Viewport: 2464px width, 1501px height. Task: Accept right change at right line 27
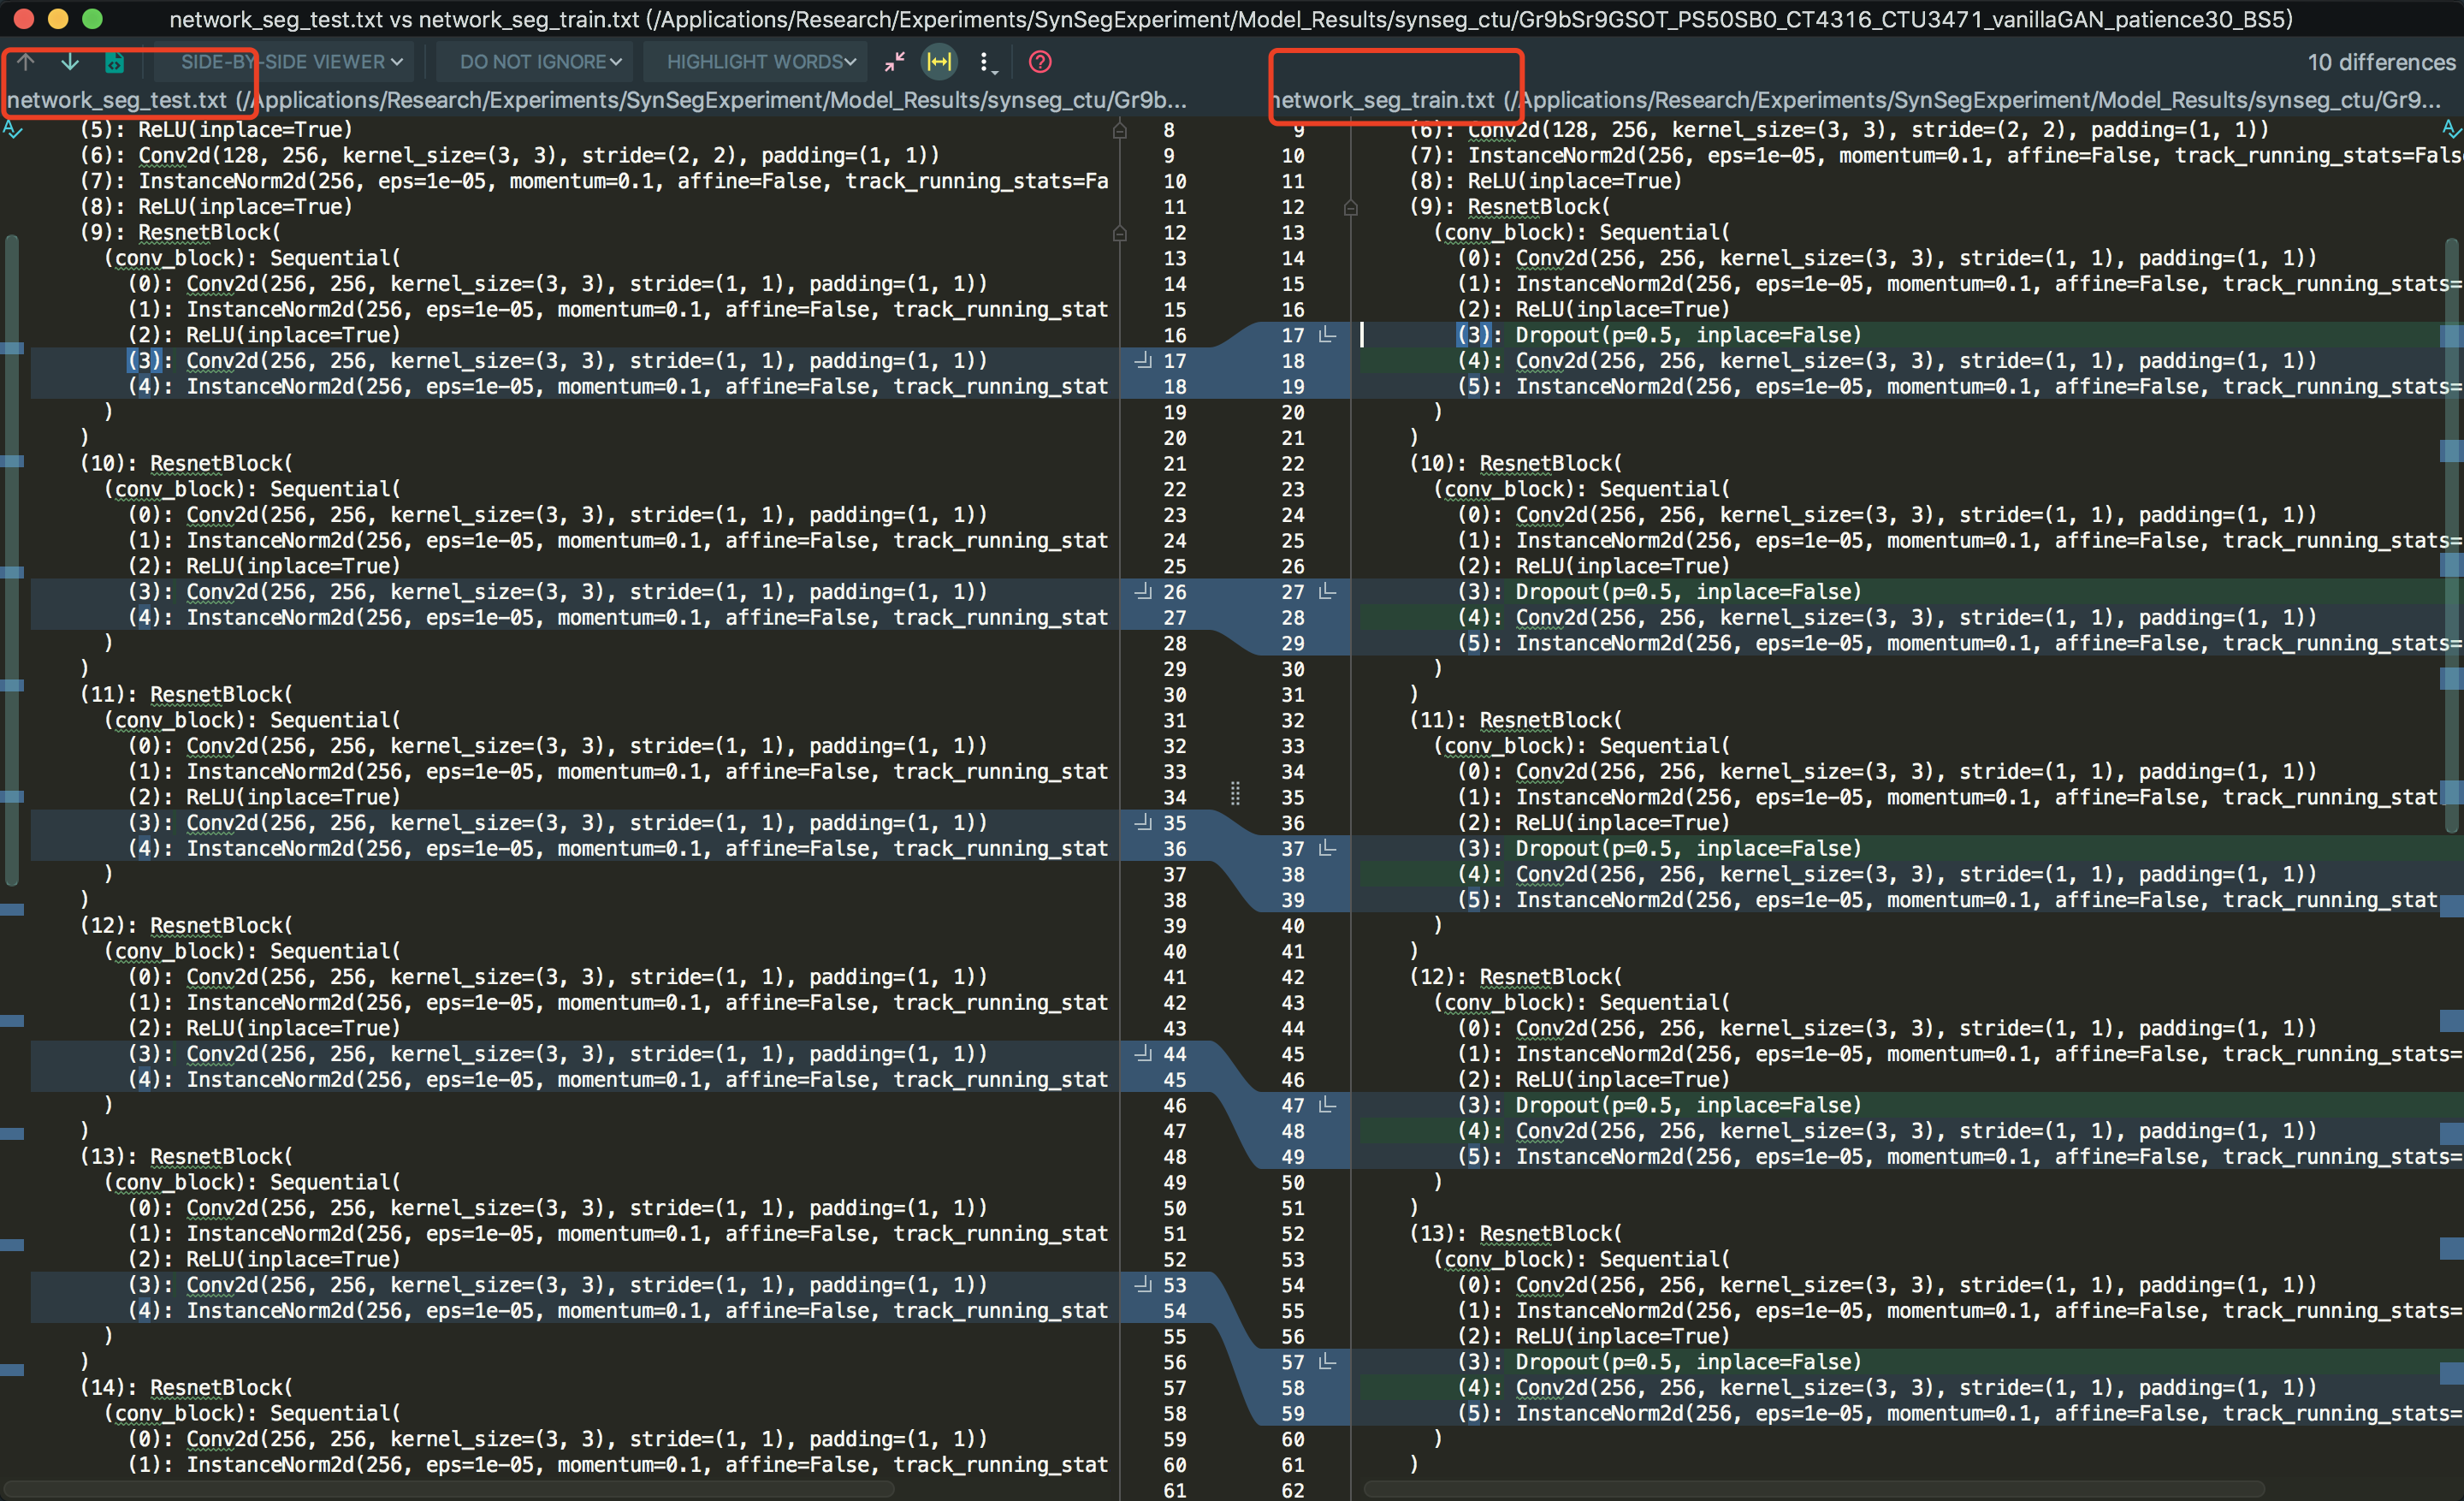click(x=1328, y=591)
